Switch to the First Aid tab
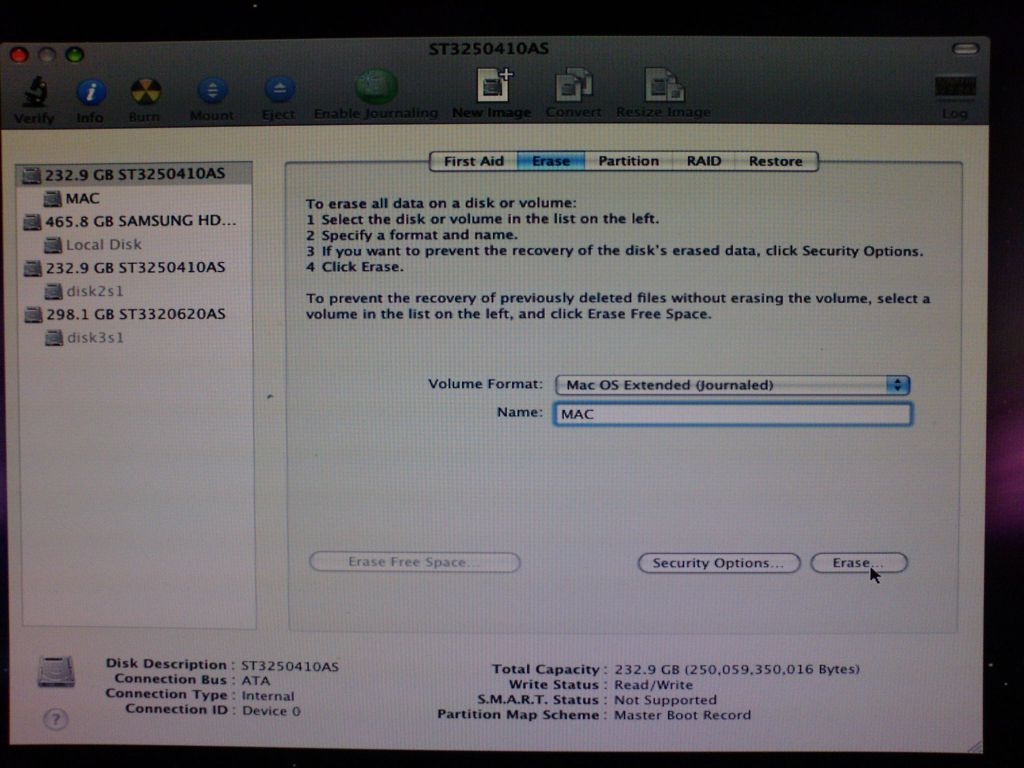 473,161
